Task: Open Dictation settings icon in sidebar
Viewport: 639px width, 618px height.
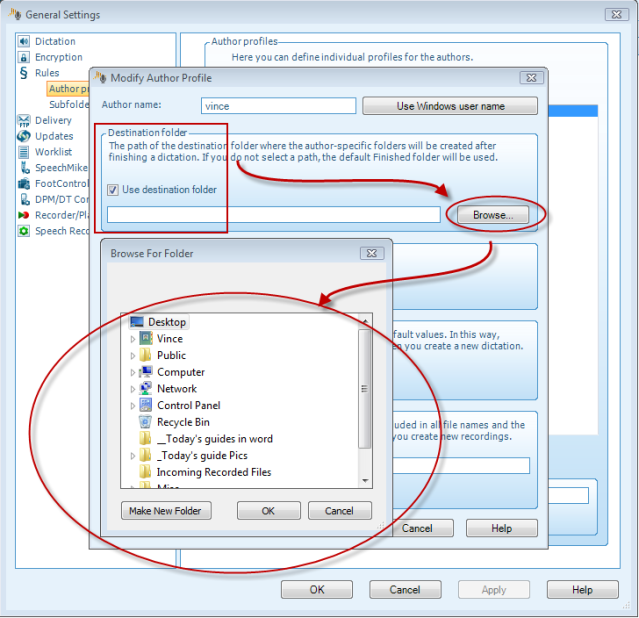Action: [x=24, y=41]
